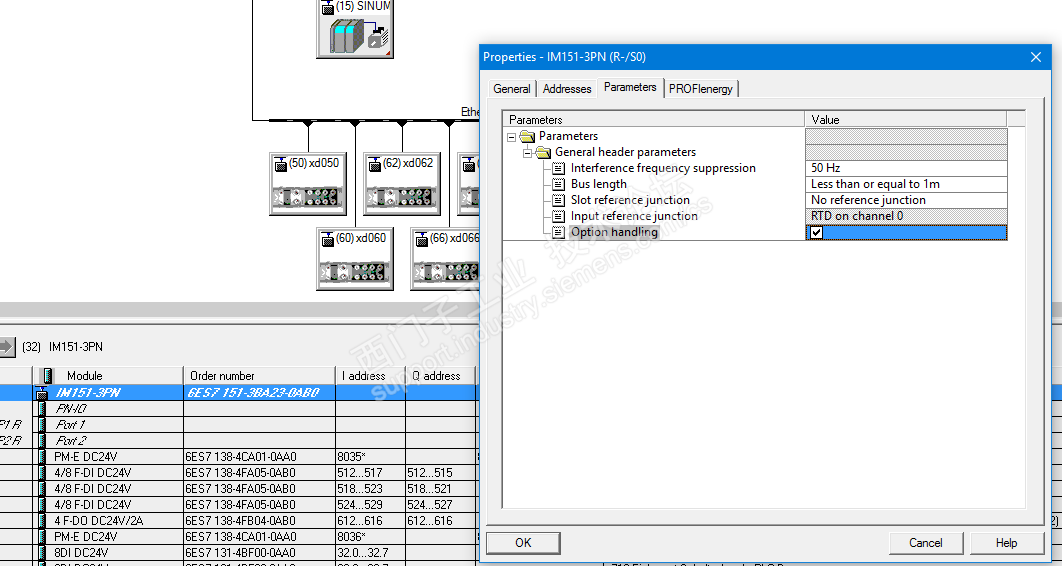Click the module icon beside PN-IO
This screenshot has width=1062, height=566.
click(43, 408)
